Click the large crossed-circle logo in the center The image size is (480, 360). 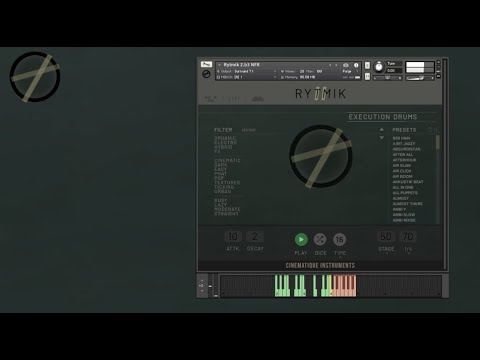(x=321, y=156)
